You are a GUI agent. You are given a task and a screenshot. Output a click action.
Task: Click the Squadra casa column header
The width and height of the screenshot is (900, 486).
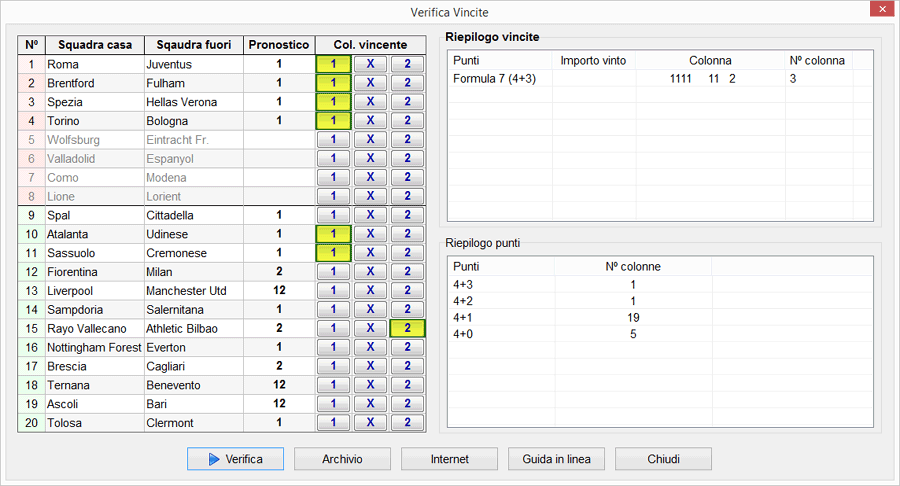coord(94,45)
